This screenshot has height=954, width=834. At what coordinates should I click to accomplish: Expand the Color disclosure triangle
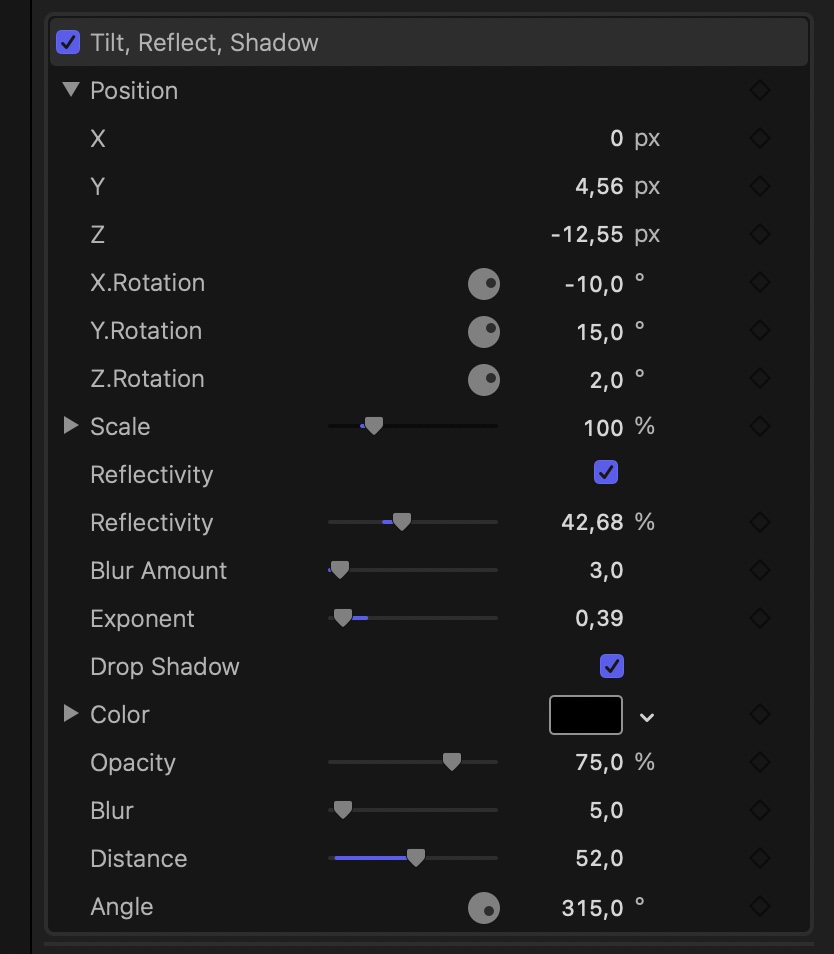[70, 714]
